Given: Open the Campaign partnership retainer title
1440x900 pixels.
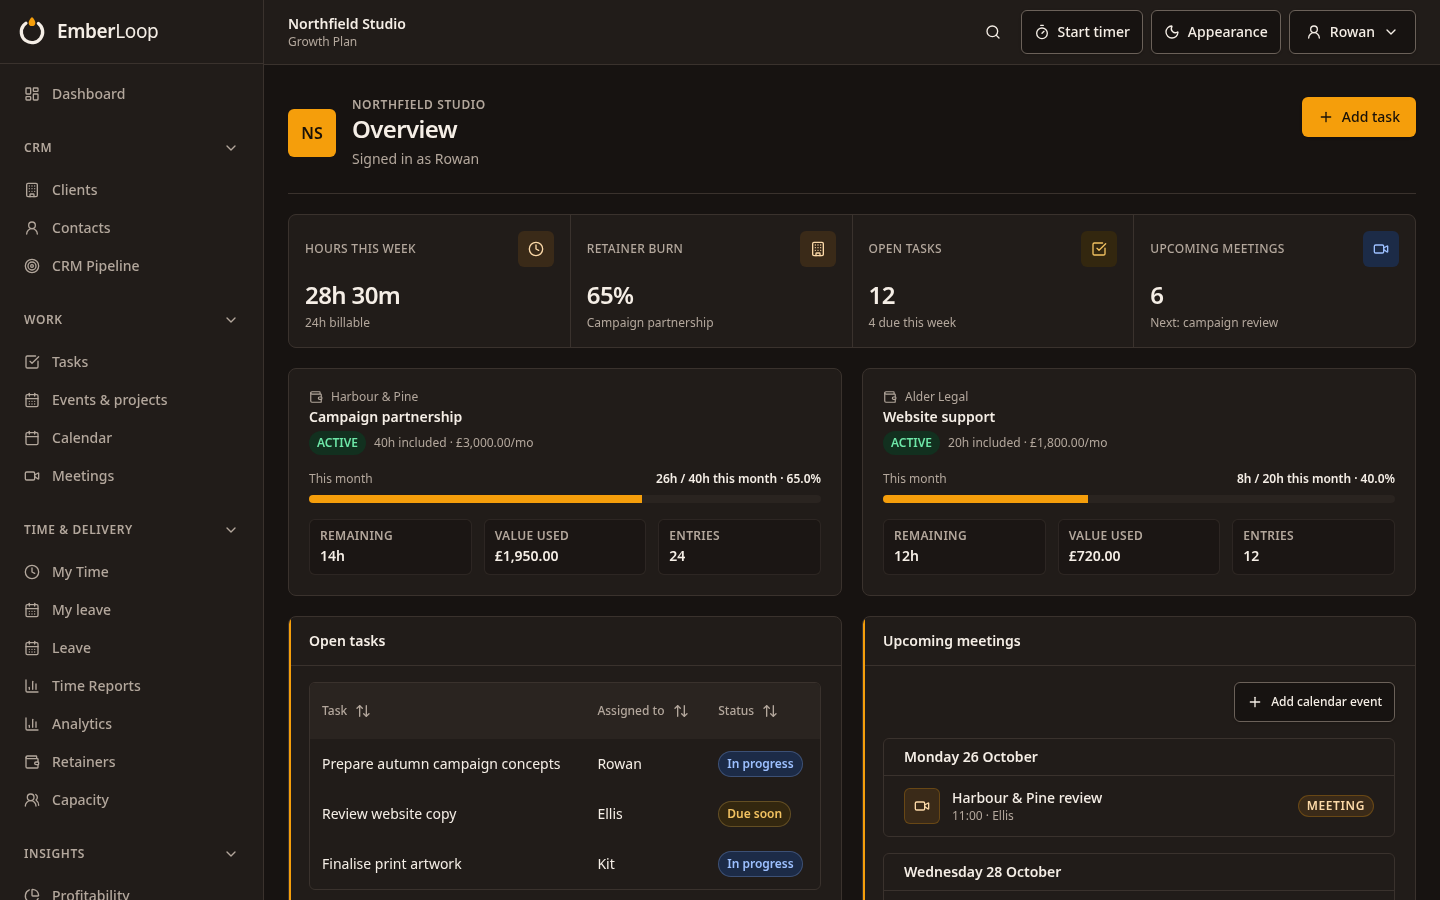Looking at the screenshot, I should pos(385,417).
